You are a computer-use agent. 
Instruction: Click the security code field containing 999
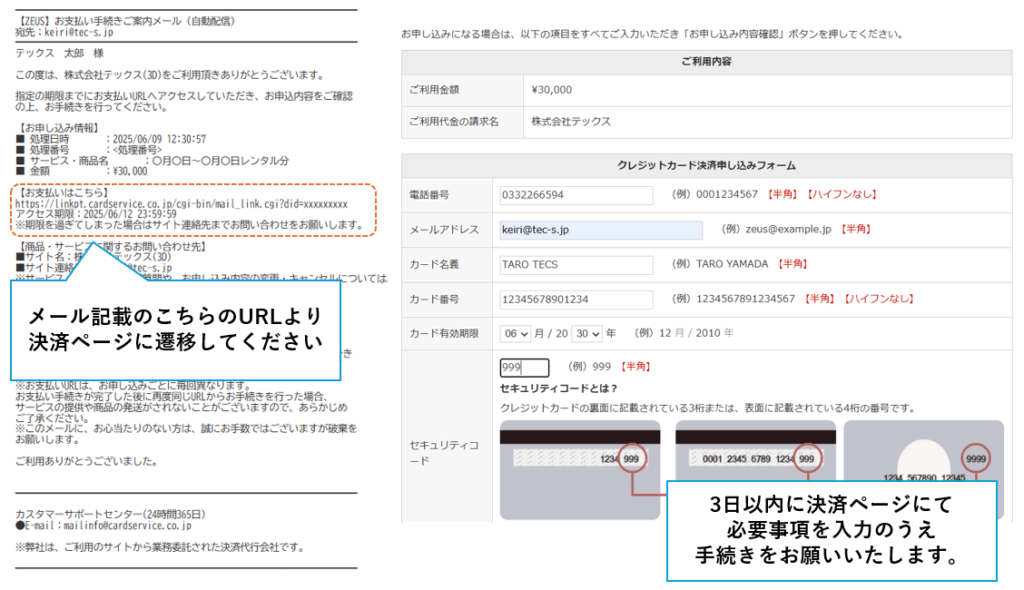524,367
